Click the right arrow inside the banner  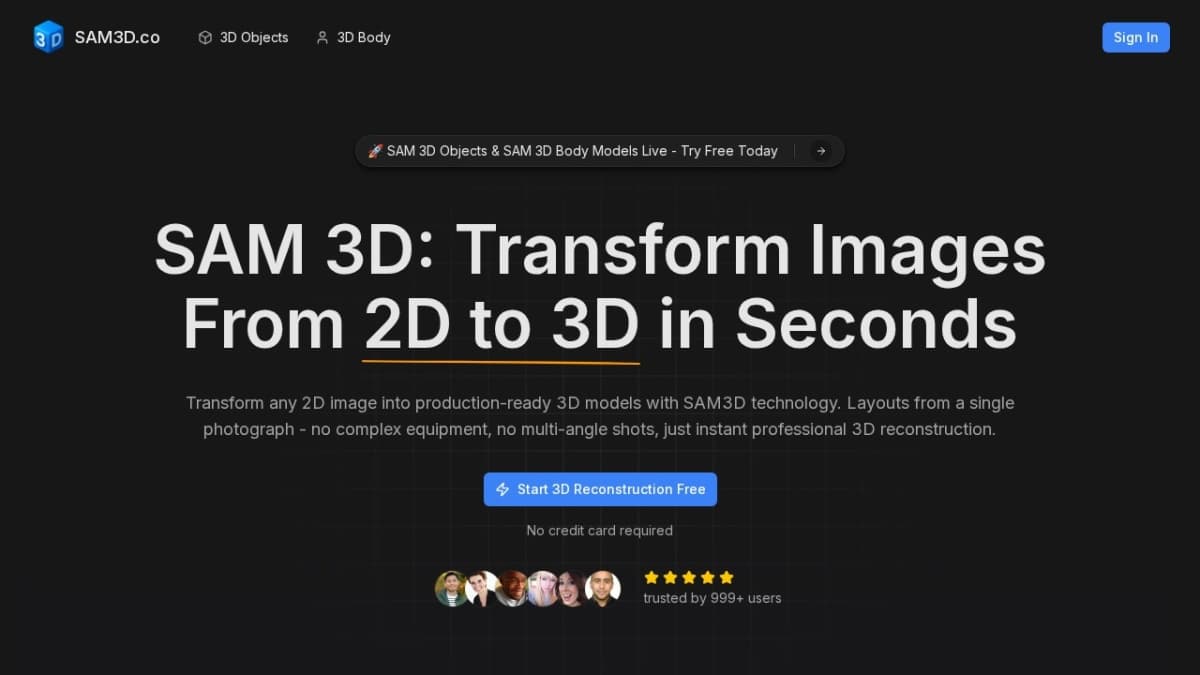tap(820, 151)
